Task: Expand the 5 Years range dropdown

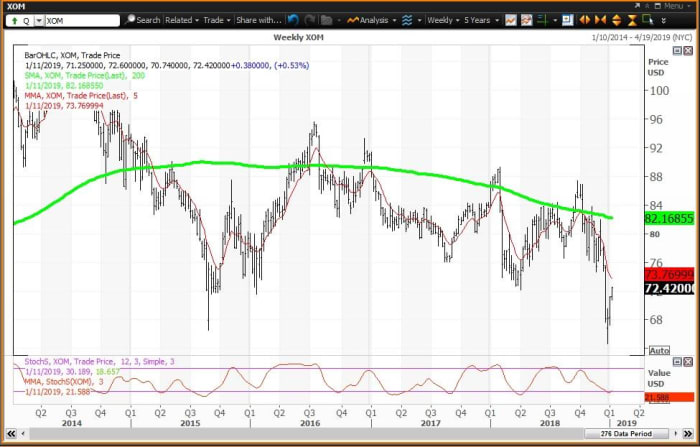Action: coord(482,19)
